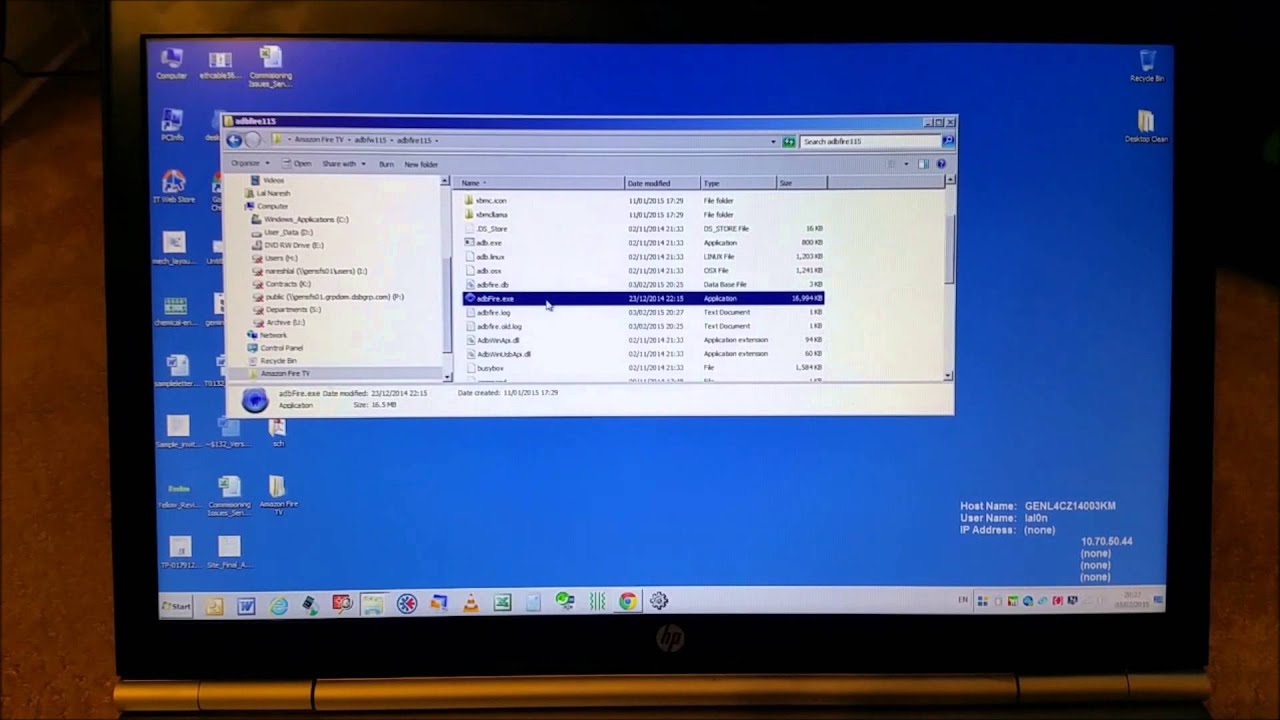Sort files by Name column header

click(x=540, y=183)
